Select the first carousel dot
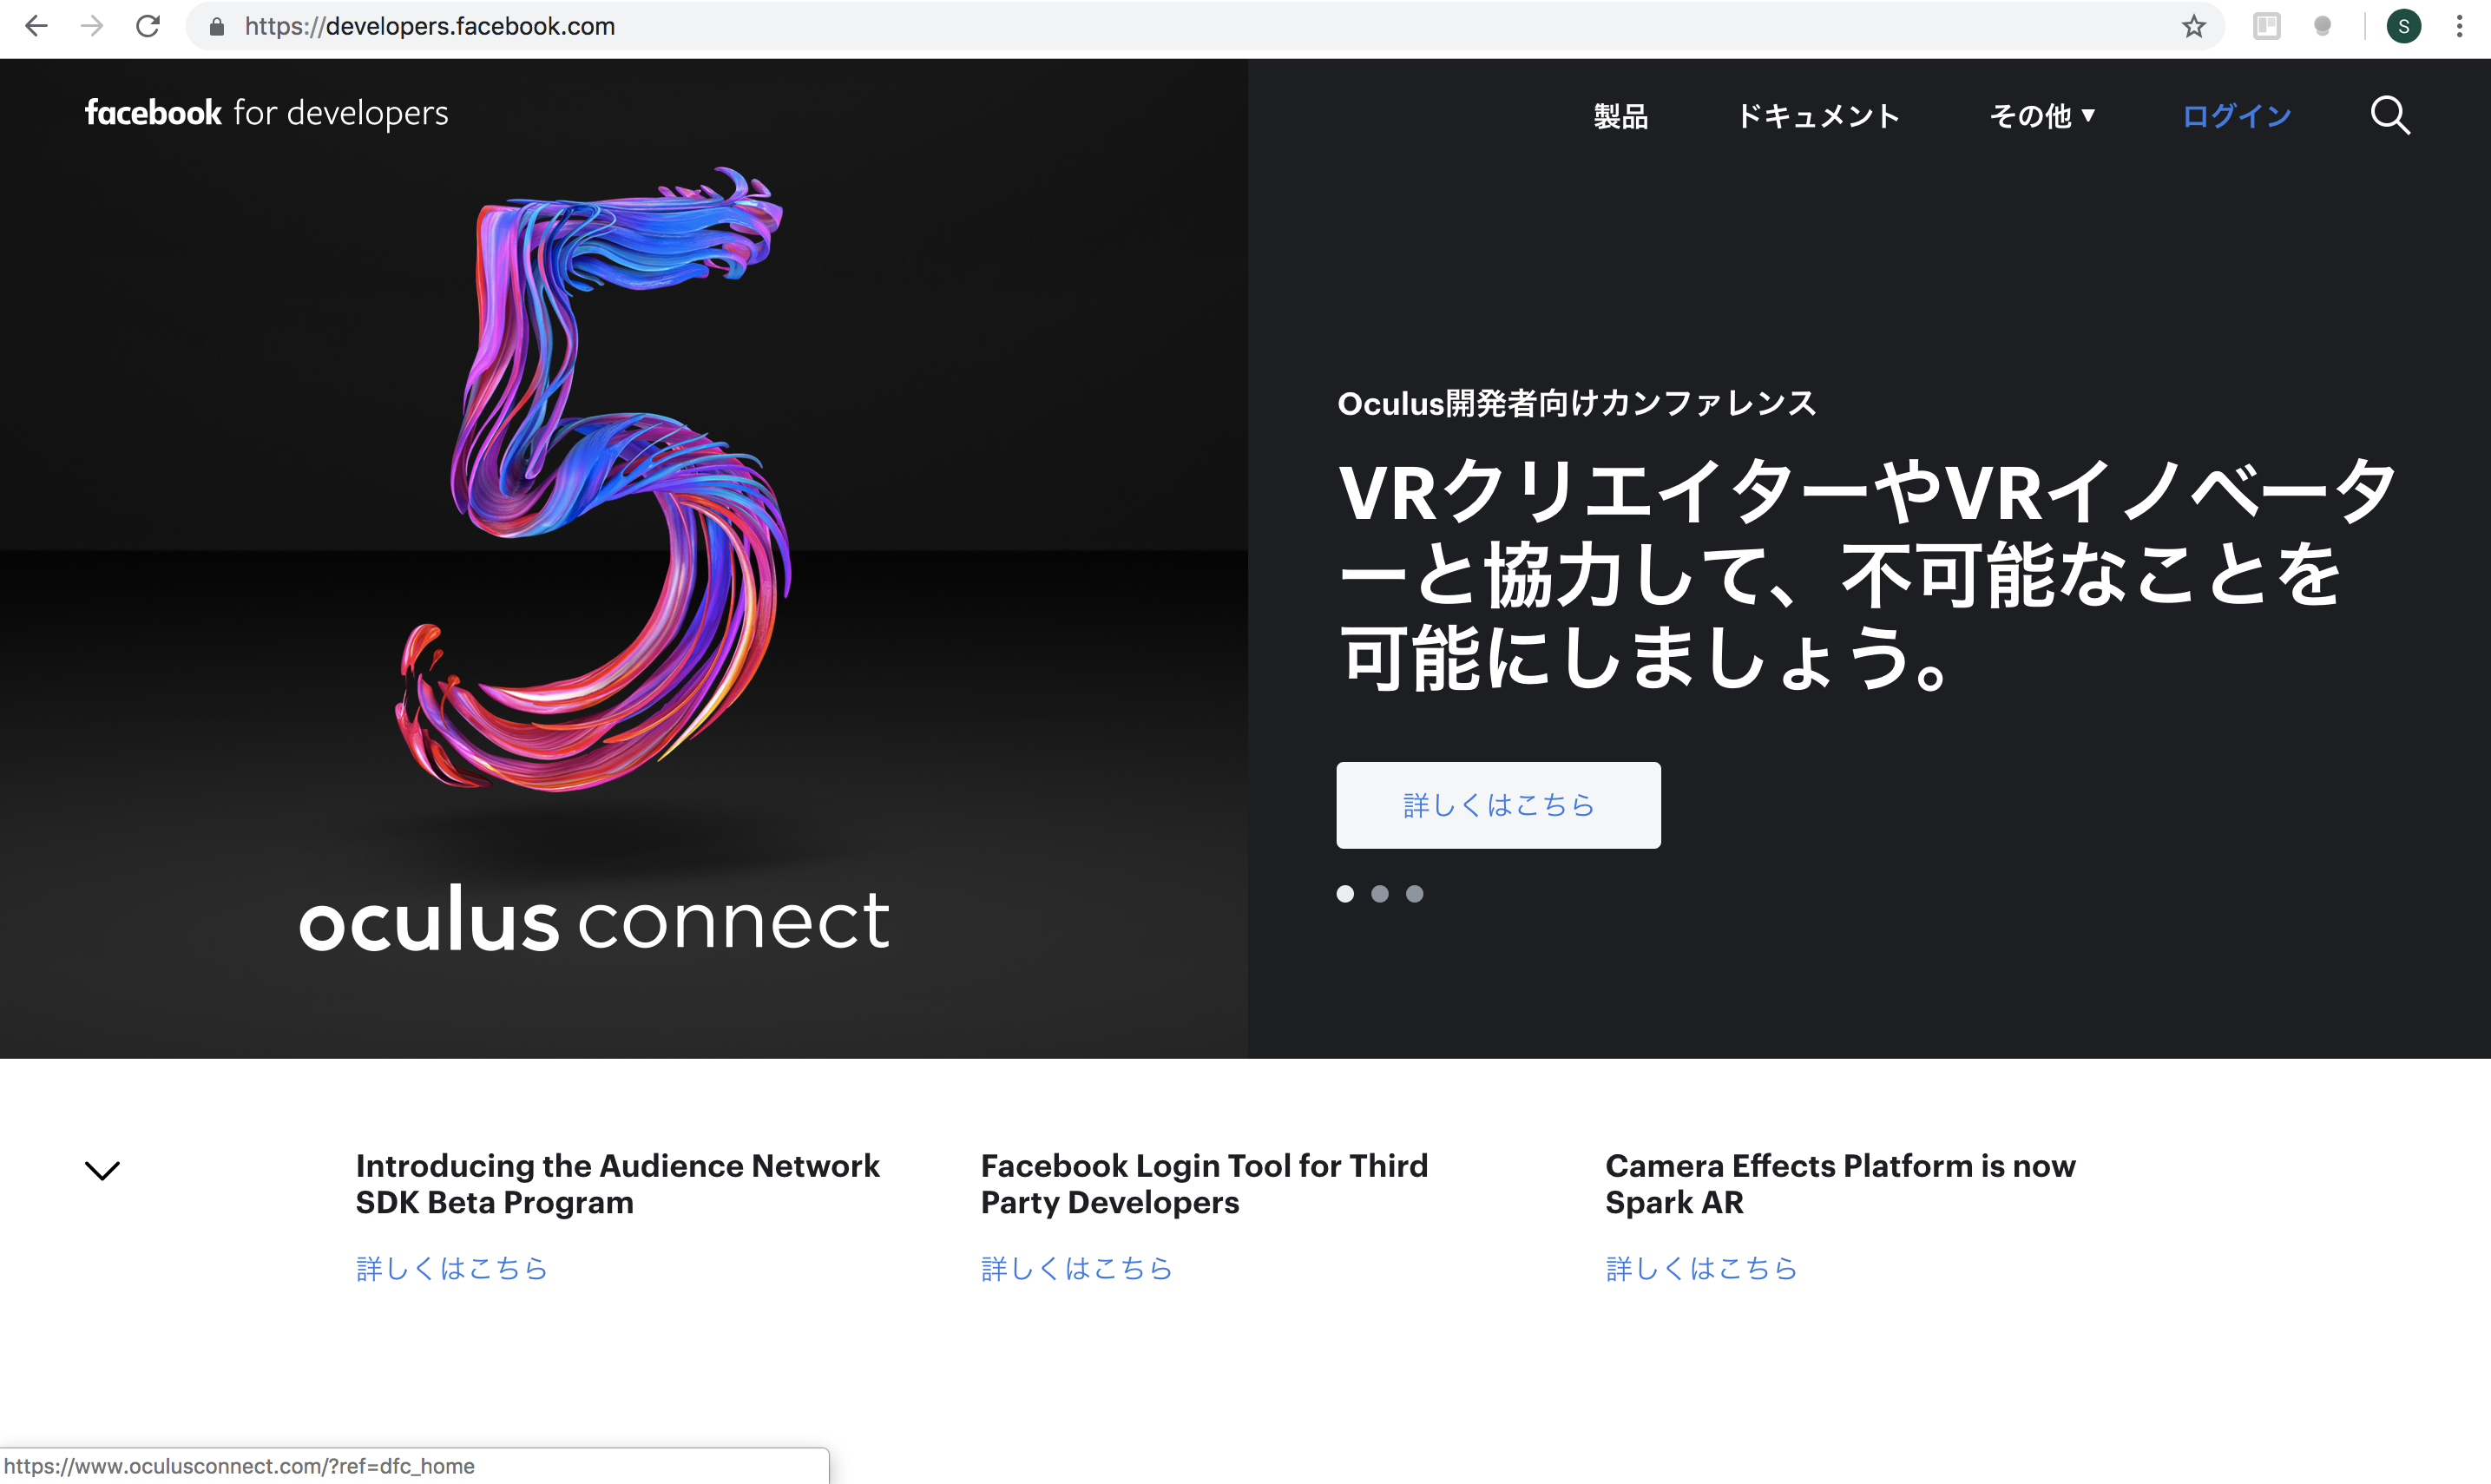 pos(1345,894)
